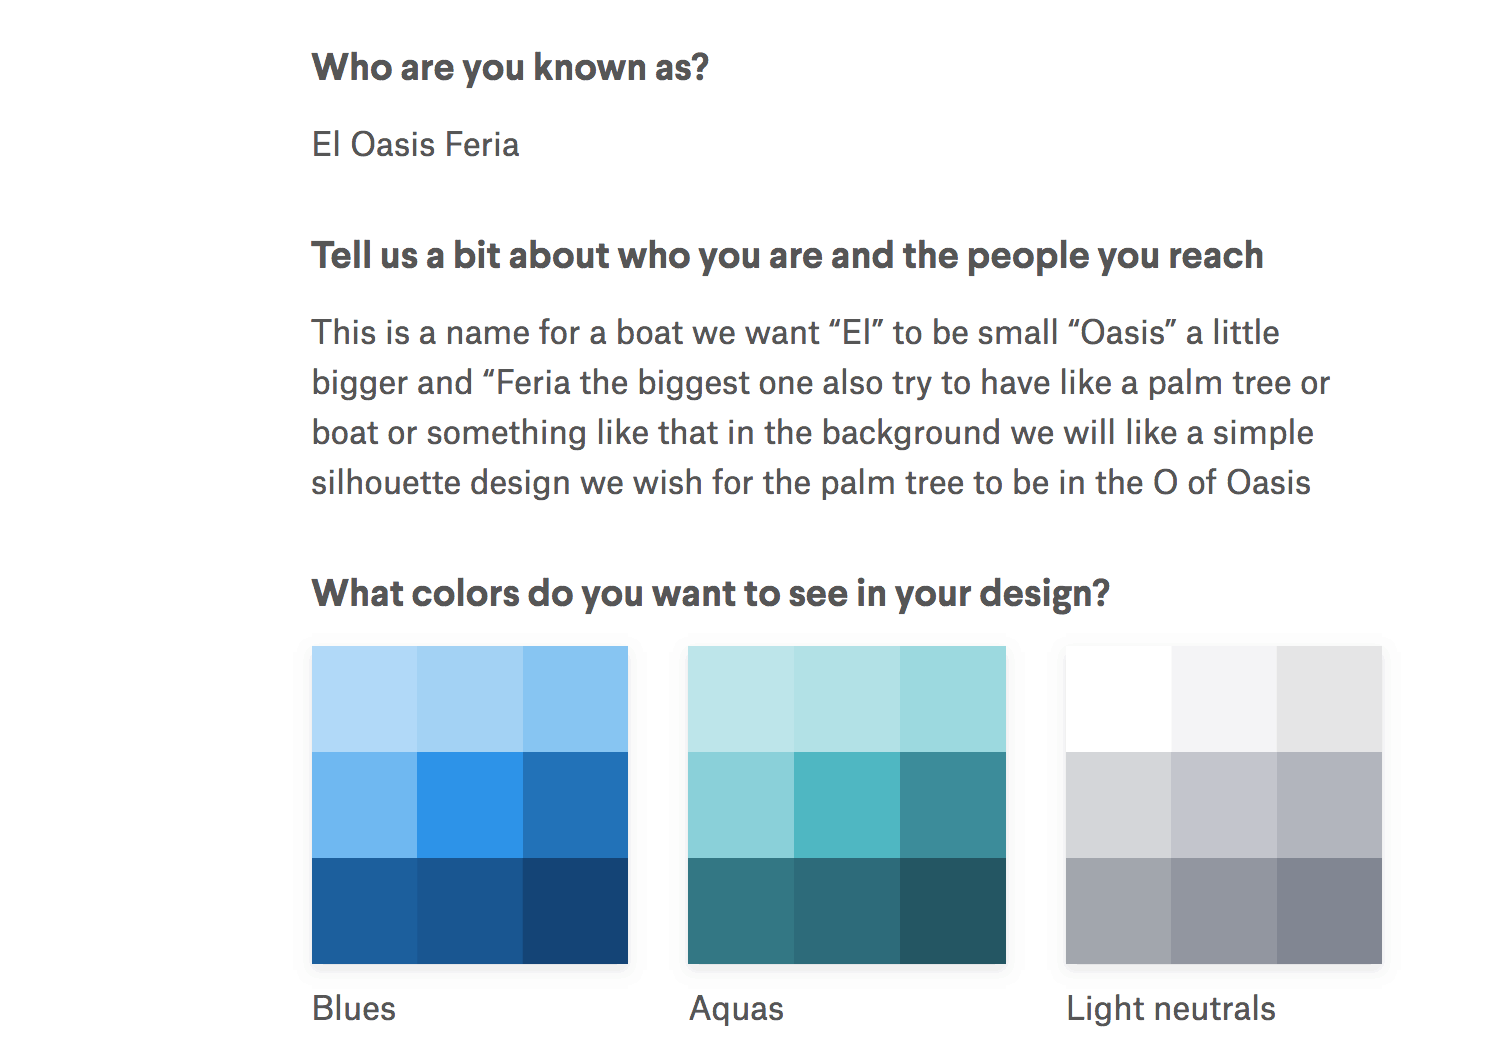Click the boat name description paragraph
Viewport: 1504px width, 1064px height.
pyautogui.click(x=820, y=407)
